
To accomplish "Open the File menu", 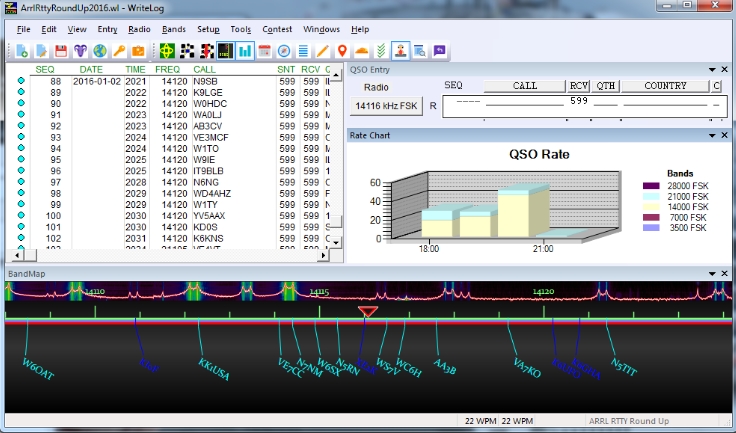I will pyautogui.click(x=23, y=29).
